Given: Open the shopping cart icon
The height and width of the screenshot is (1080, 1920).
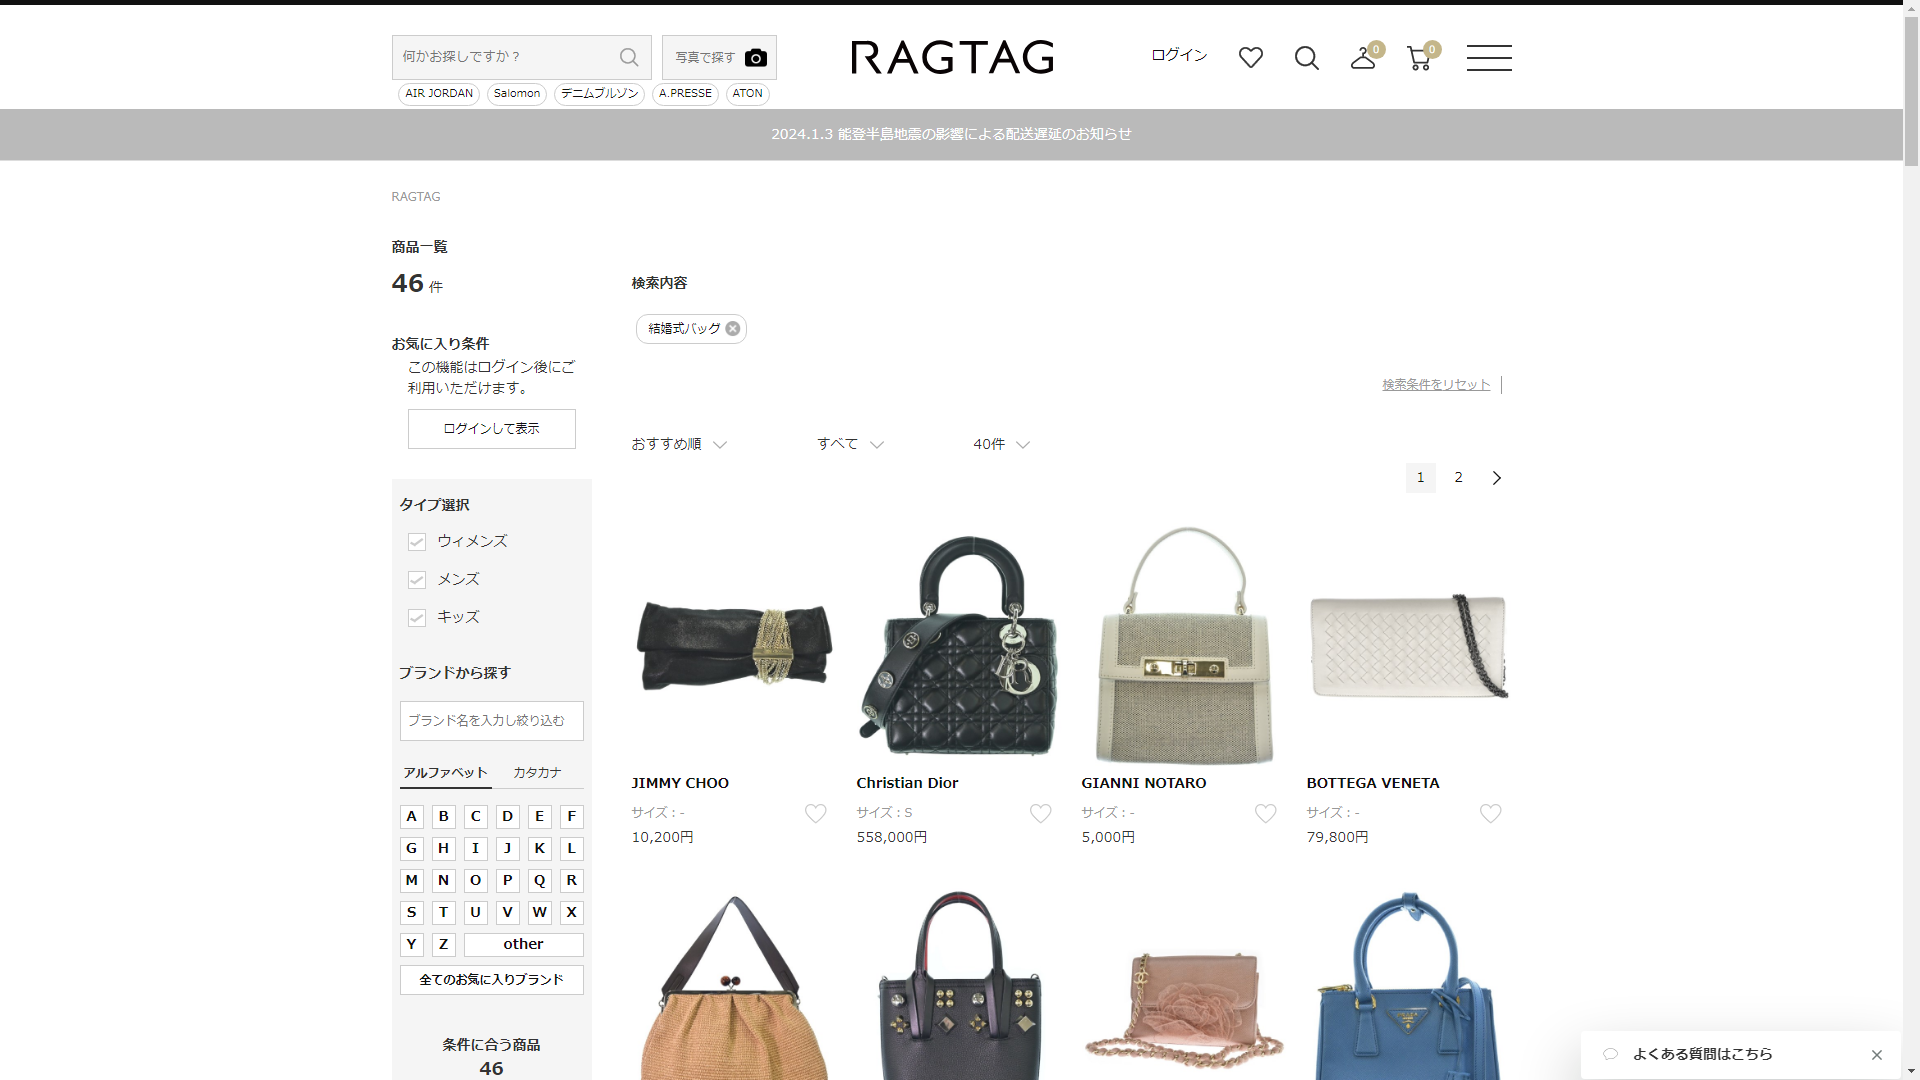Looking at the screenshot, I should [1418, 58].
